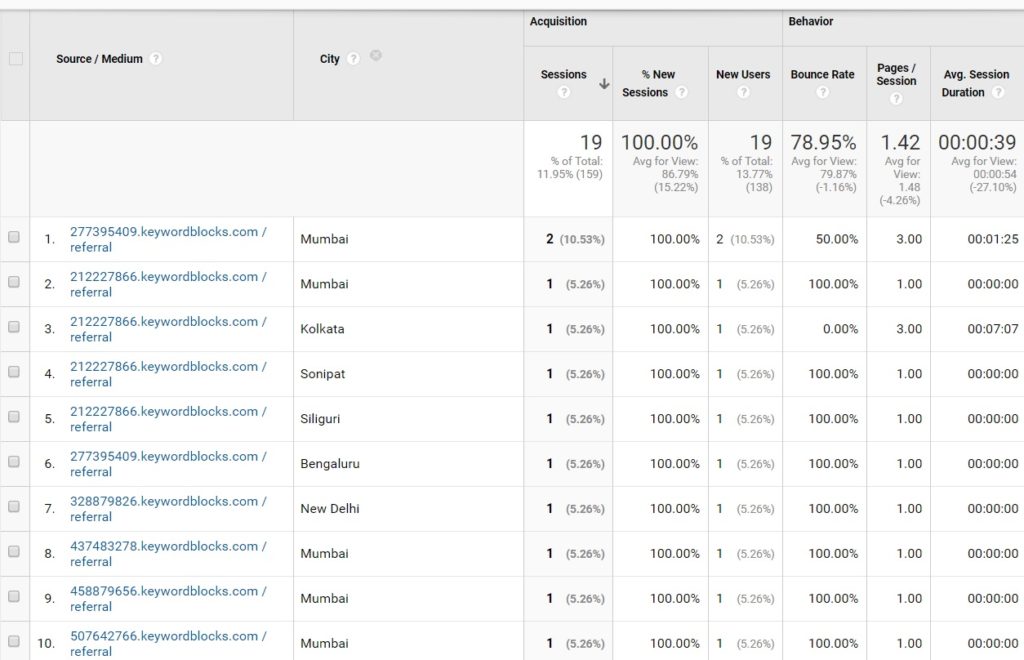Check the box for row 1

14,237
